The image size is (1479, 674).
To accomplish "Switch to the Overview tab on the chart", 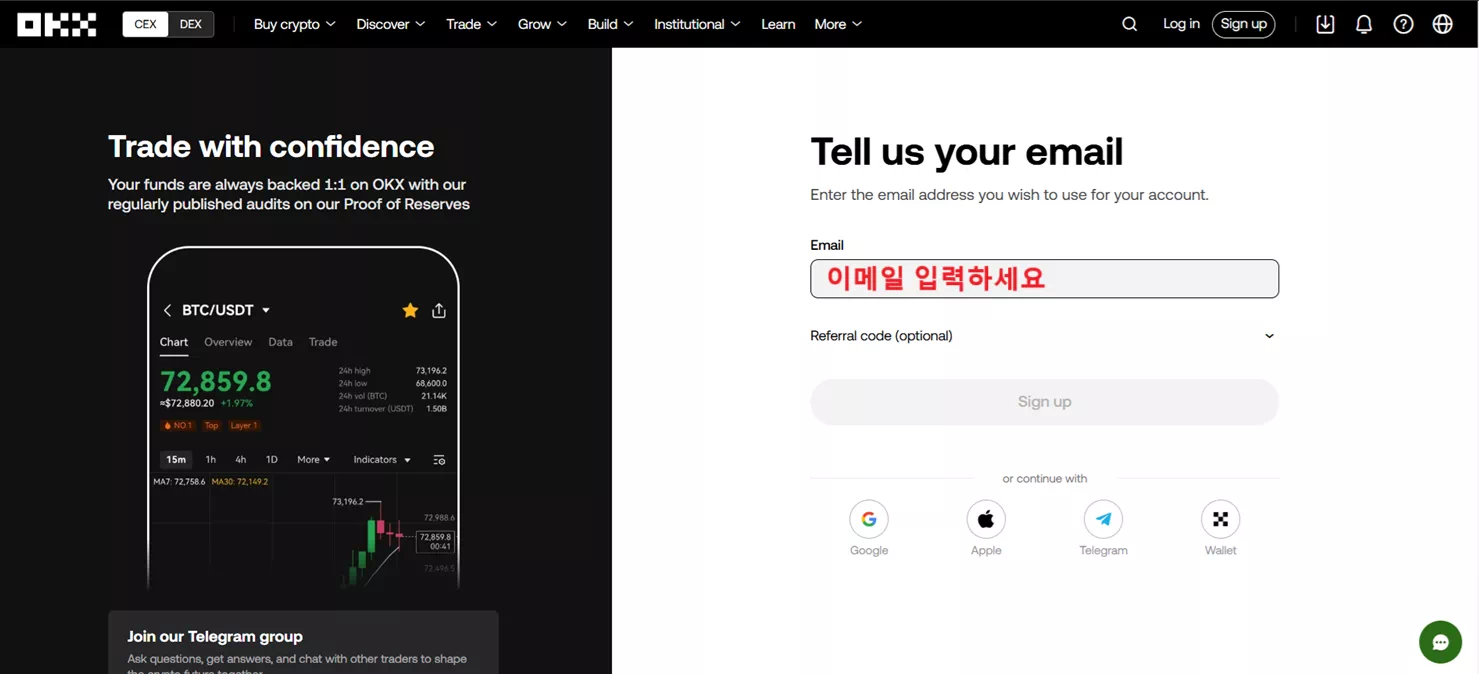I will (227, 342).
